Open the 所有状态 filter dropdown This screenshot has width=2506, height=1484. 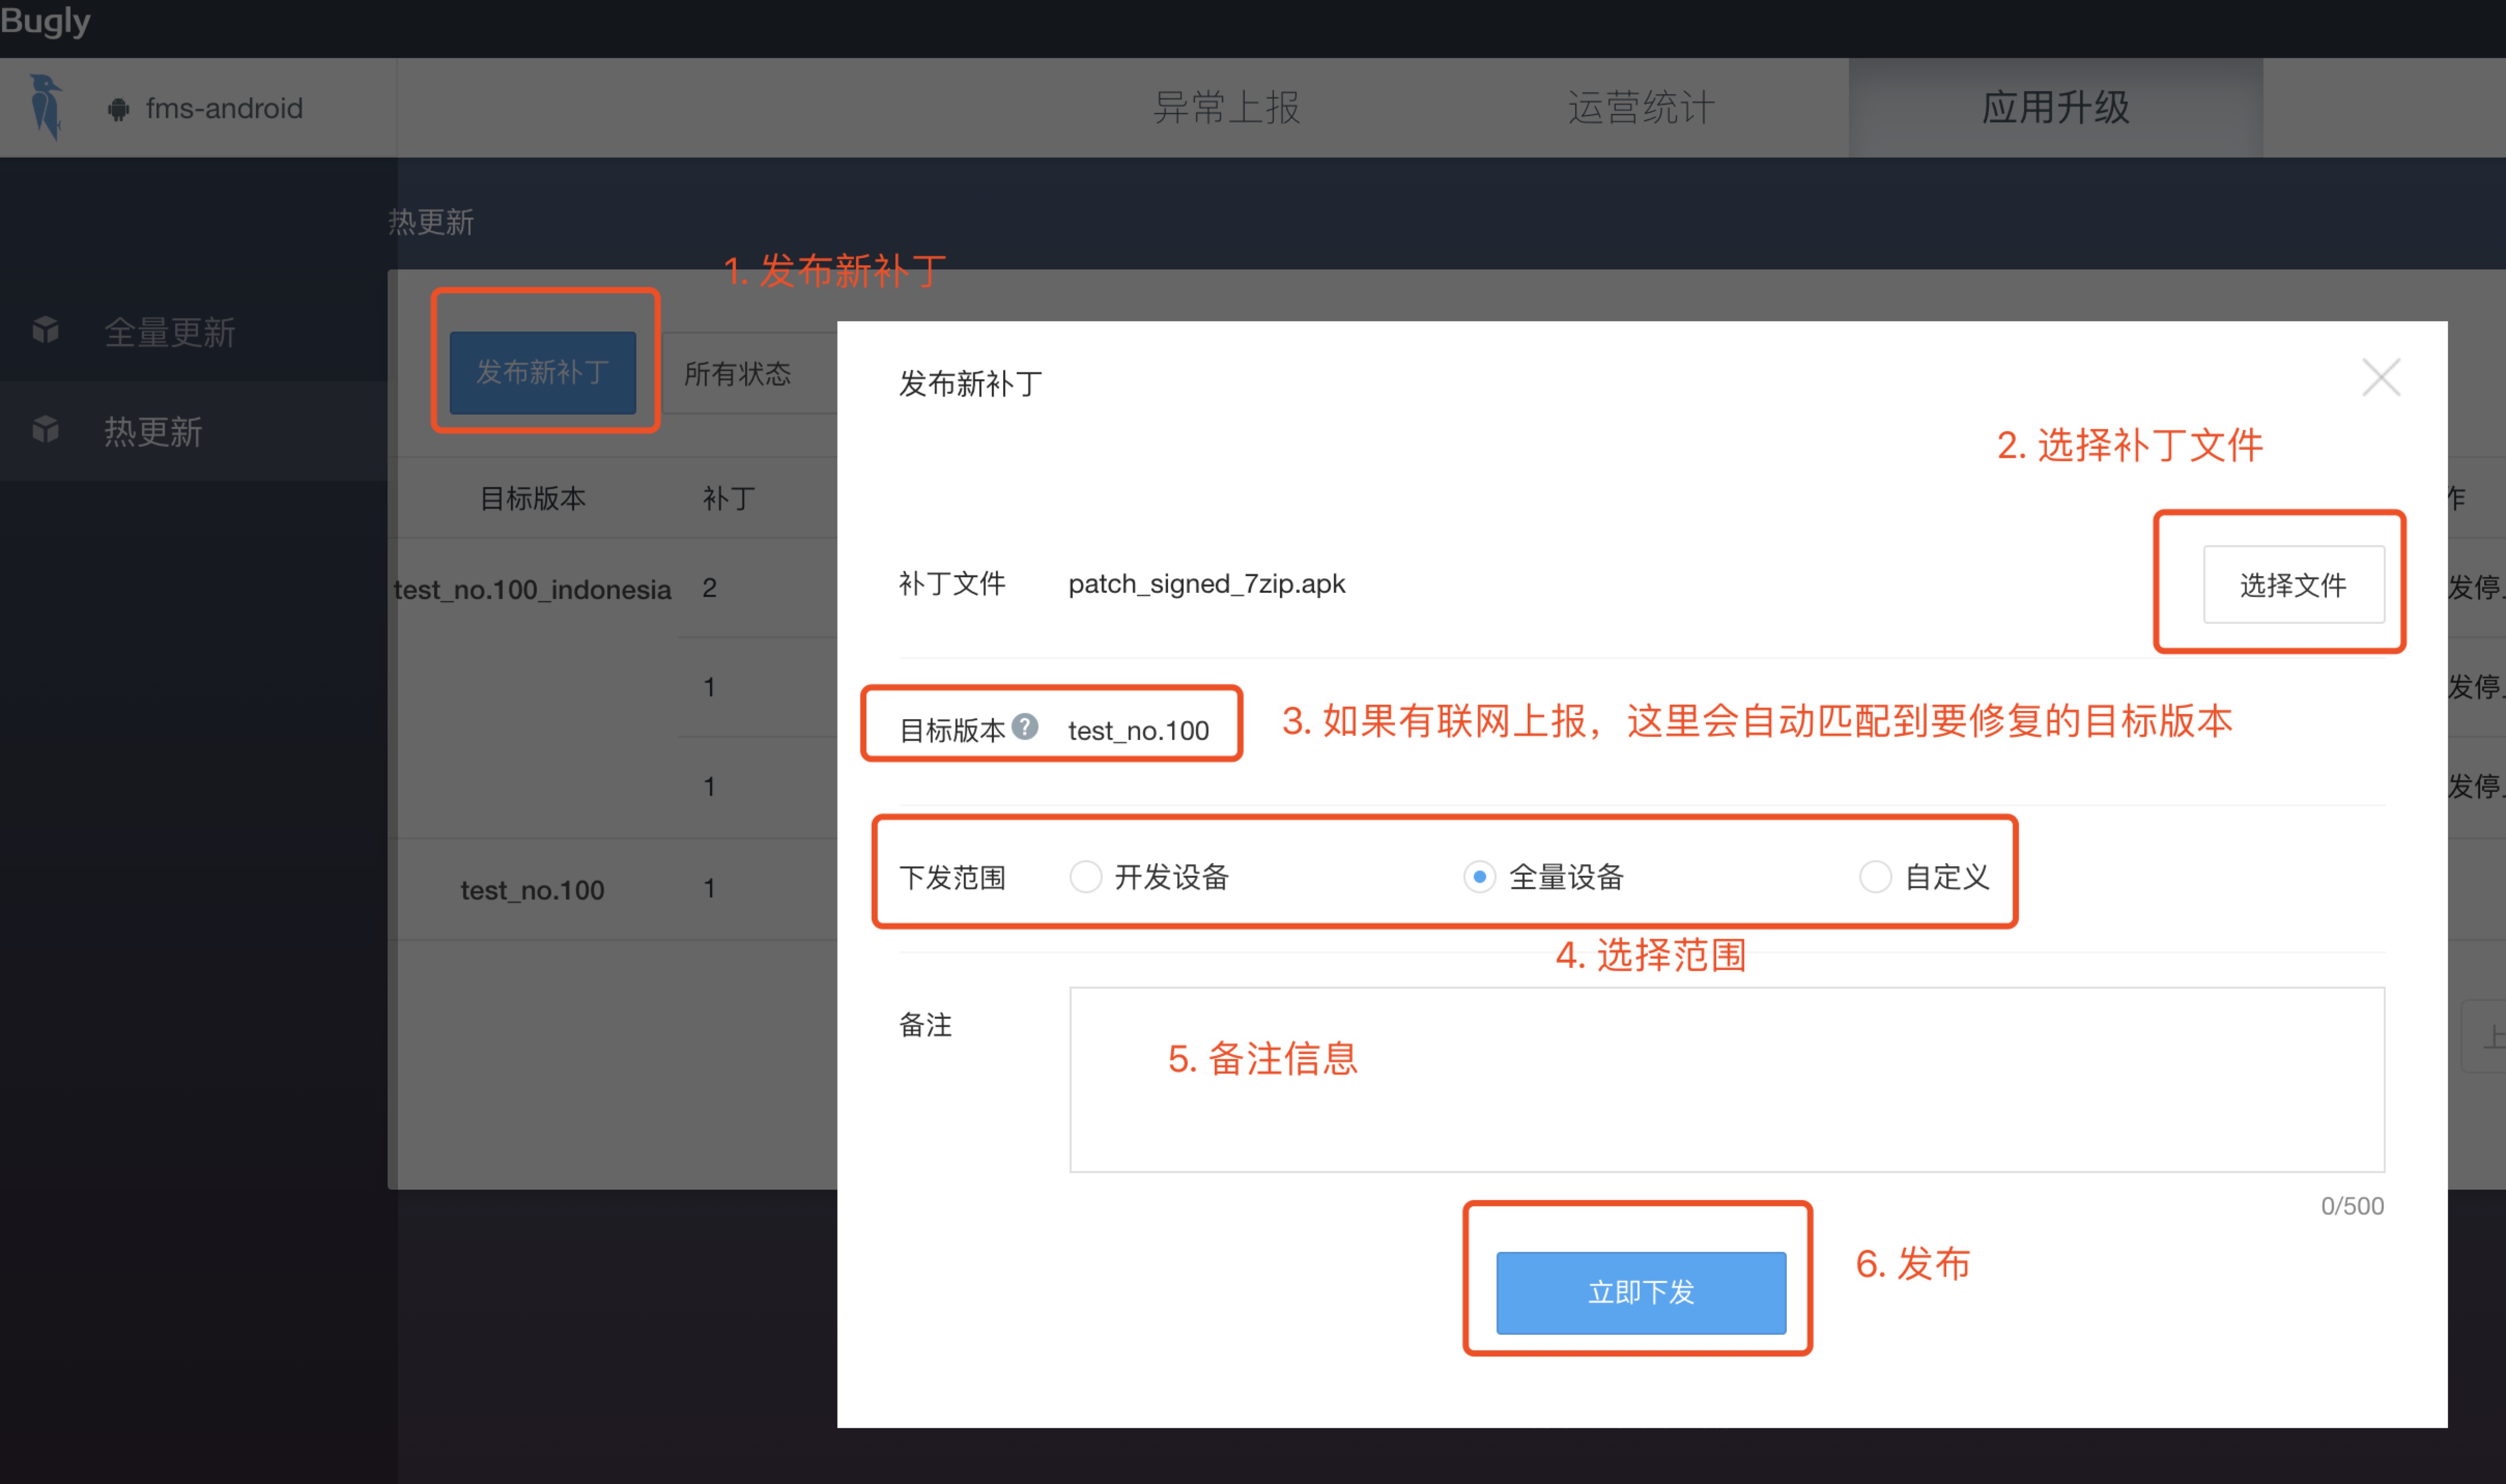point(738,374)
